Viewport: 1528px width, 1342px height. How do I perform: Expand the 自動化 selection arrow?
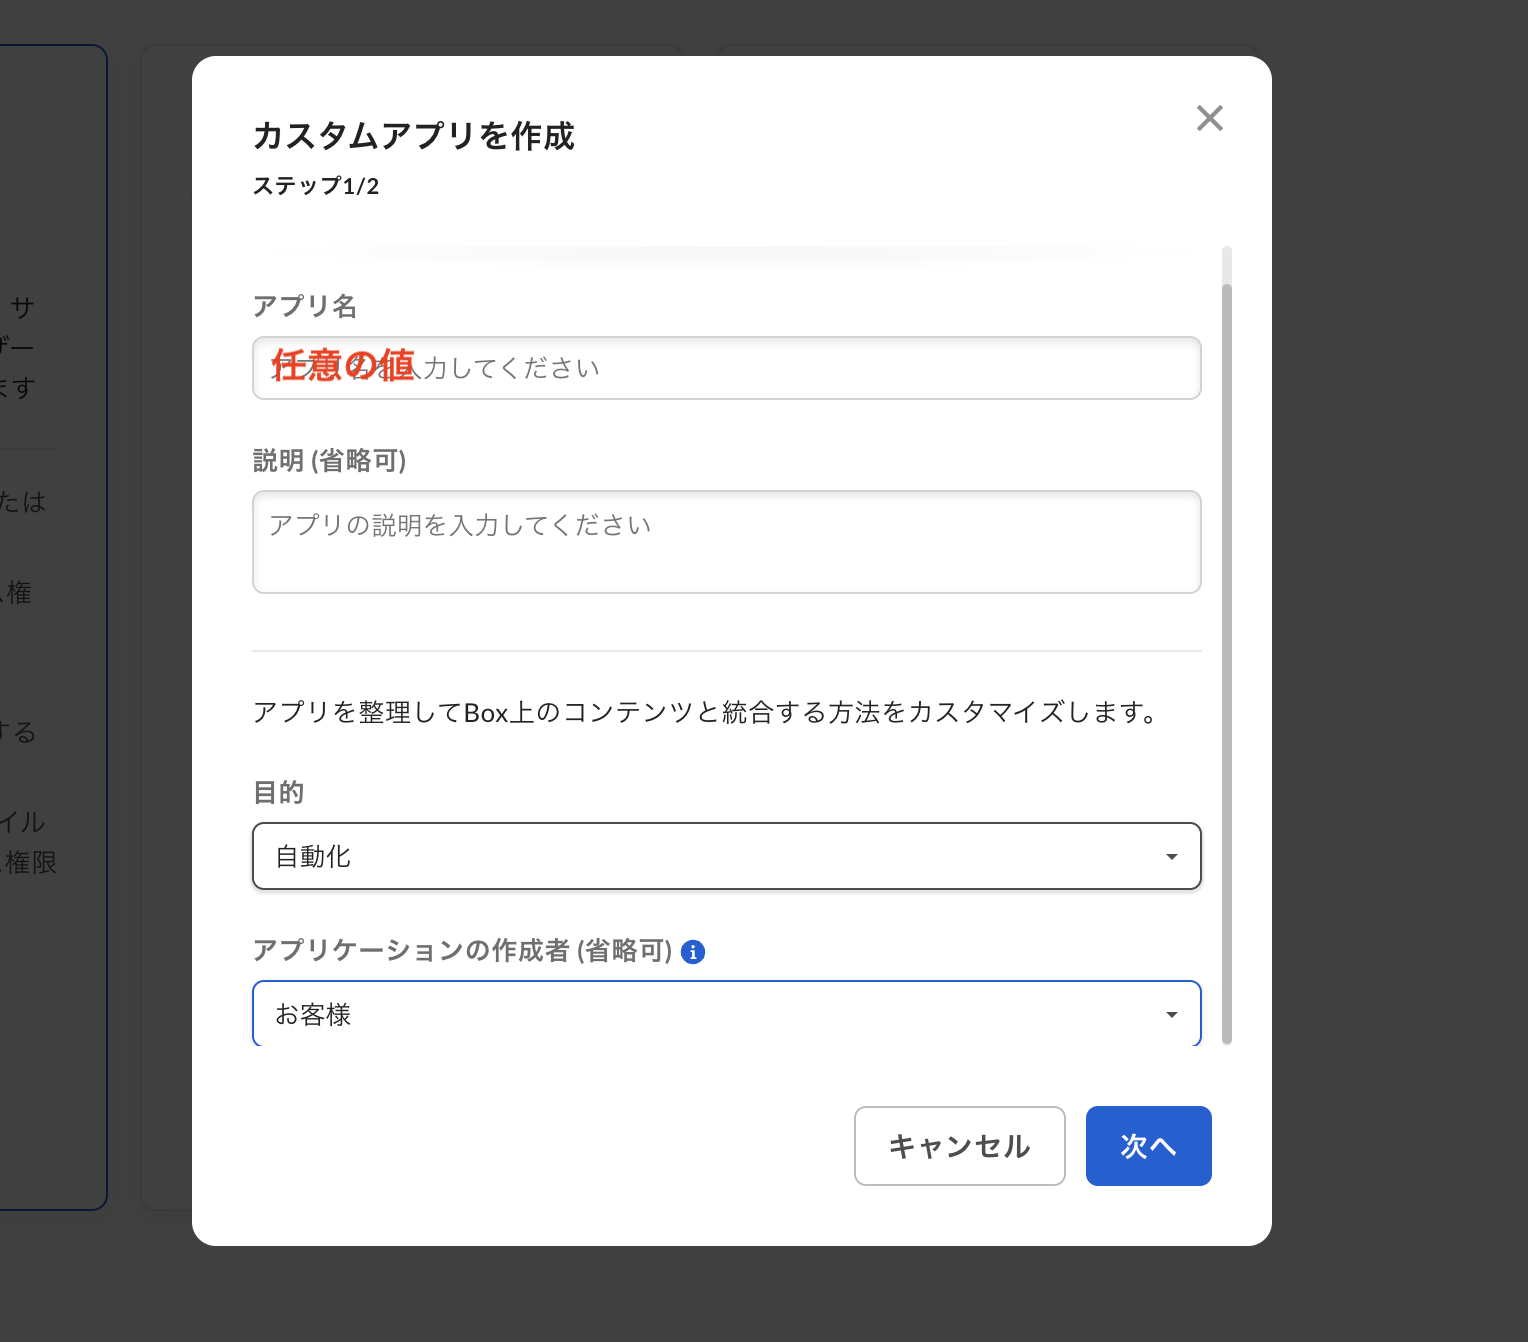1171,856
